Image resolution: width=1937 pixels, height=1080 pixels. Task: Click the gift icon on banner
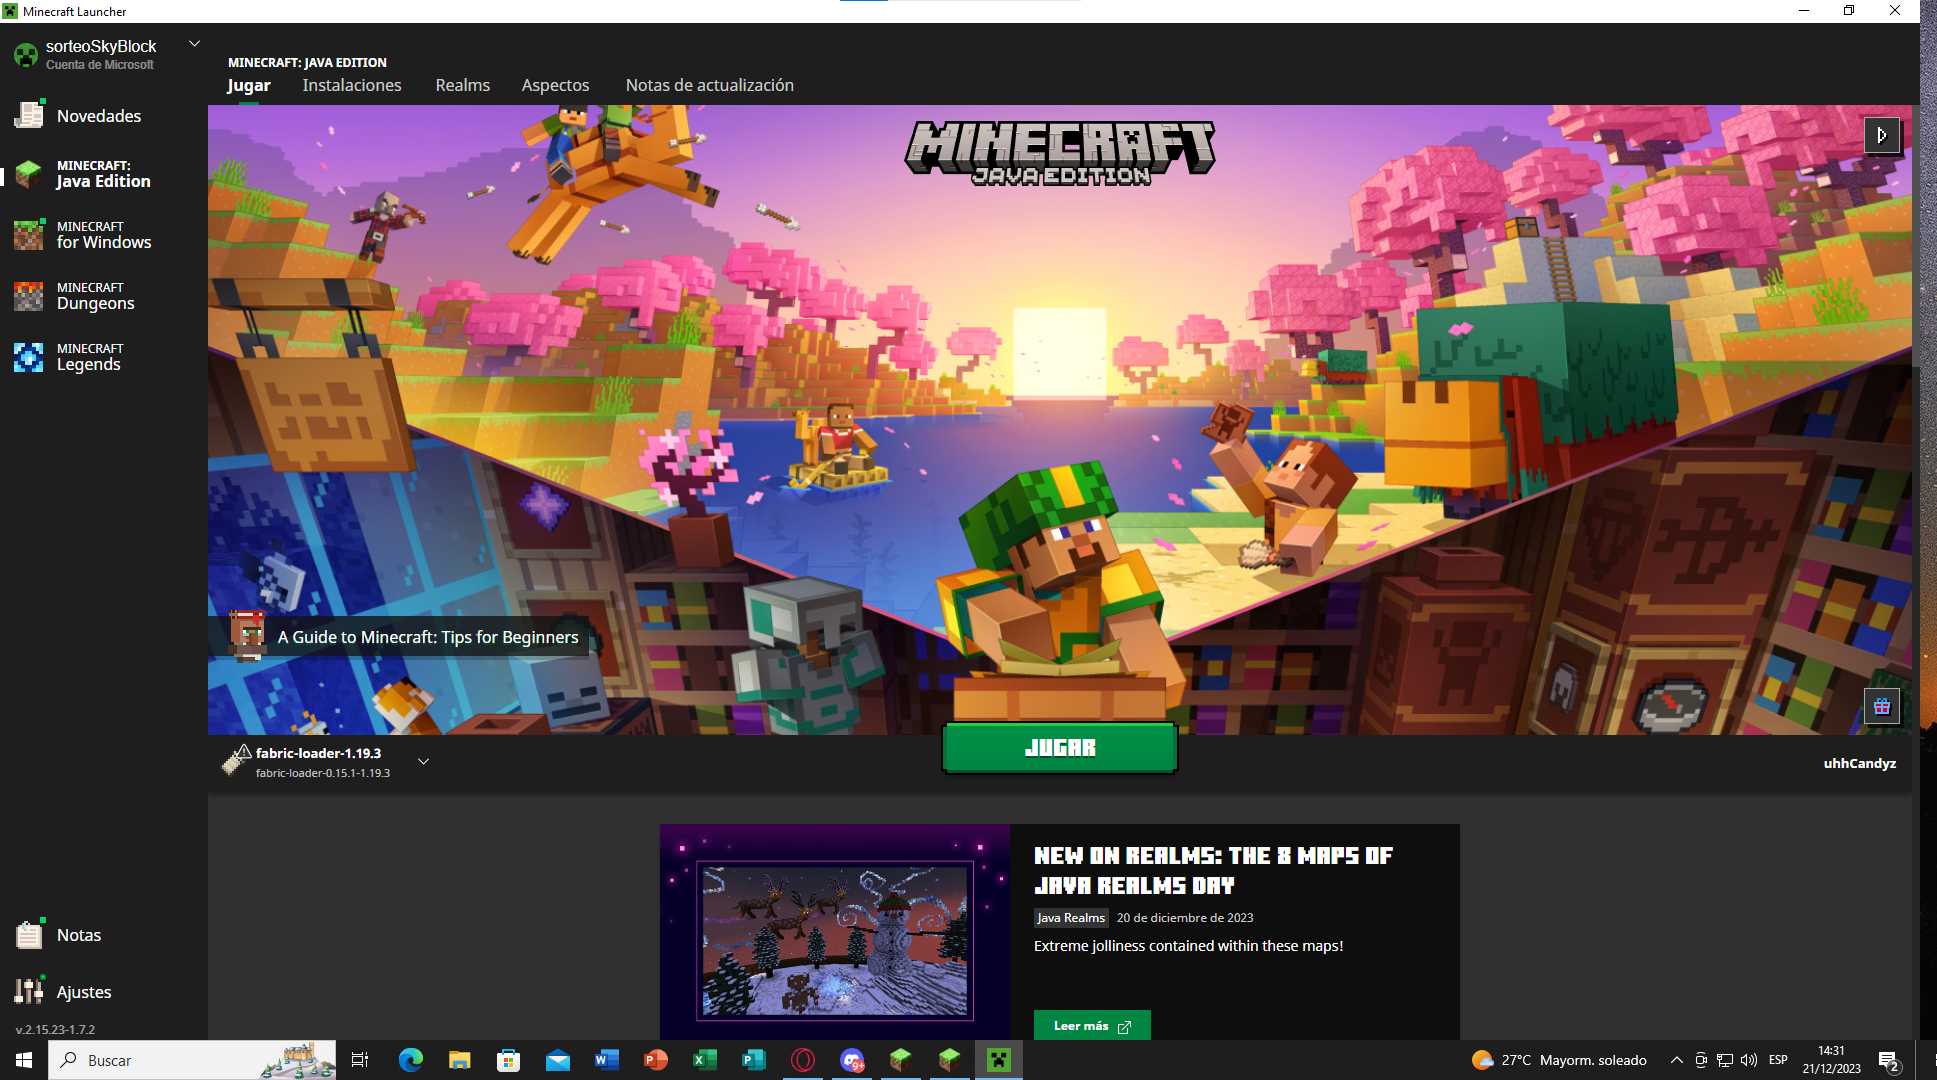[1881, 707]
